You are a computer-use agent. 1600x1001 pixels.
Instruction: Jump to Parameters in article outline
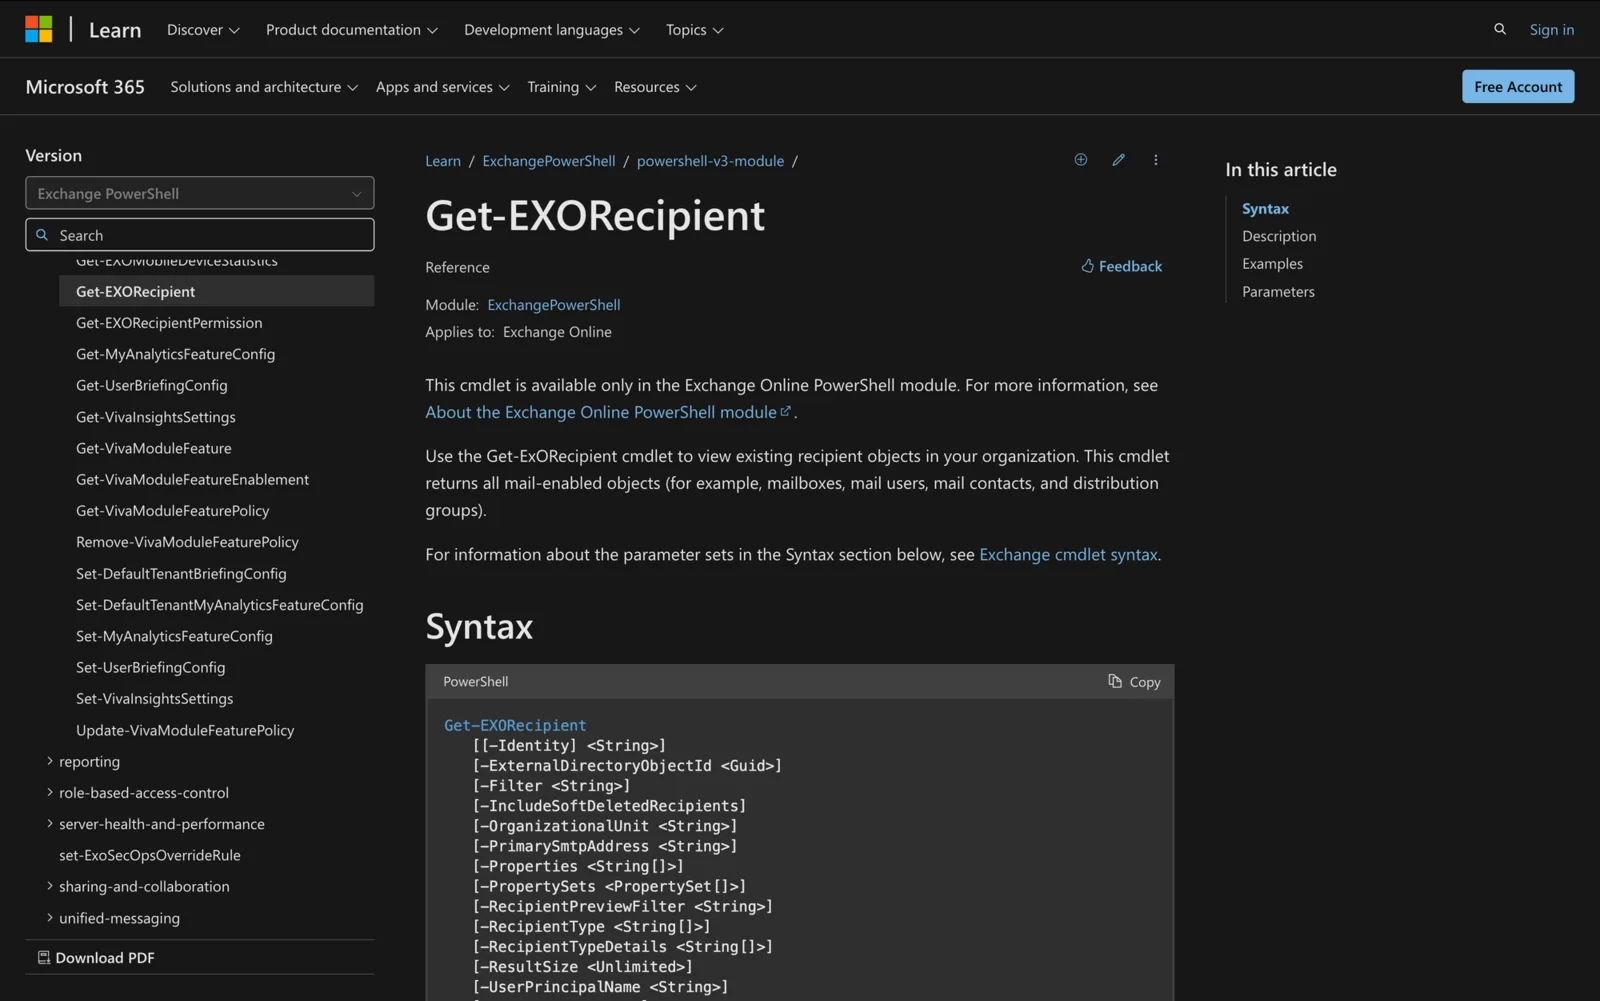click(x=1278, y=292)
